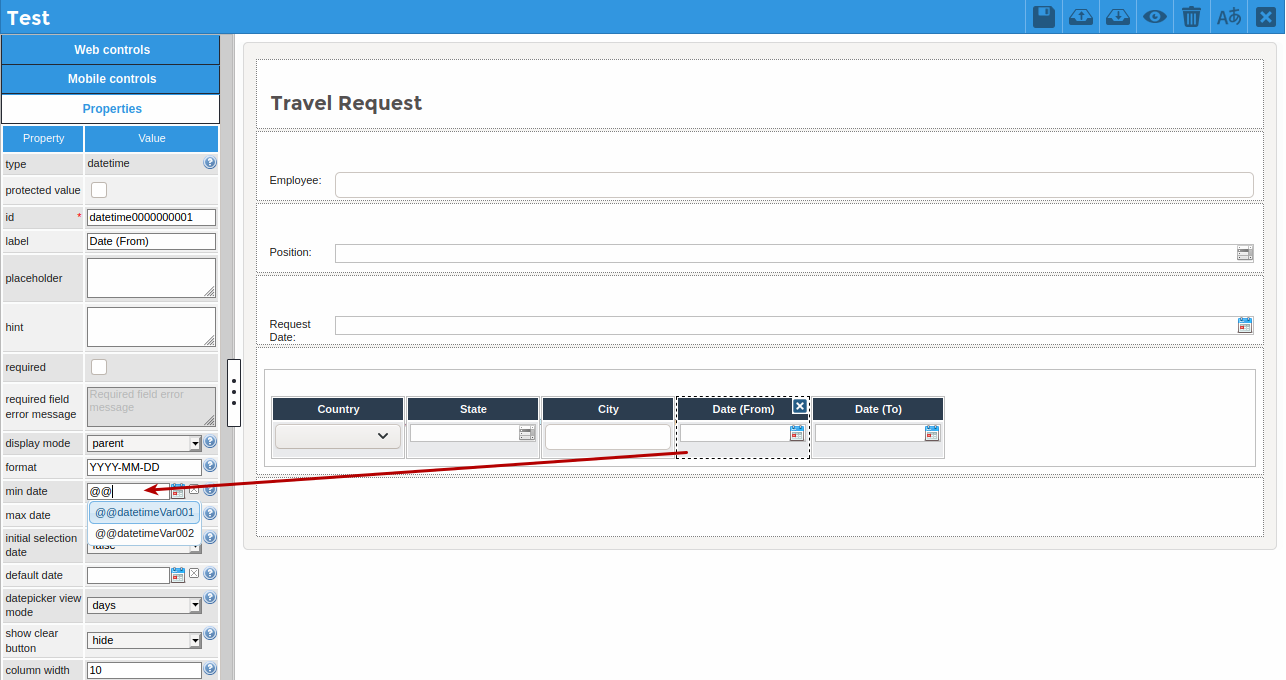Clear the default date value box
The height and width of the screenshot is (680, 1286).
194,574
